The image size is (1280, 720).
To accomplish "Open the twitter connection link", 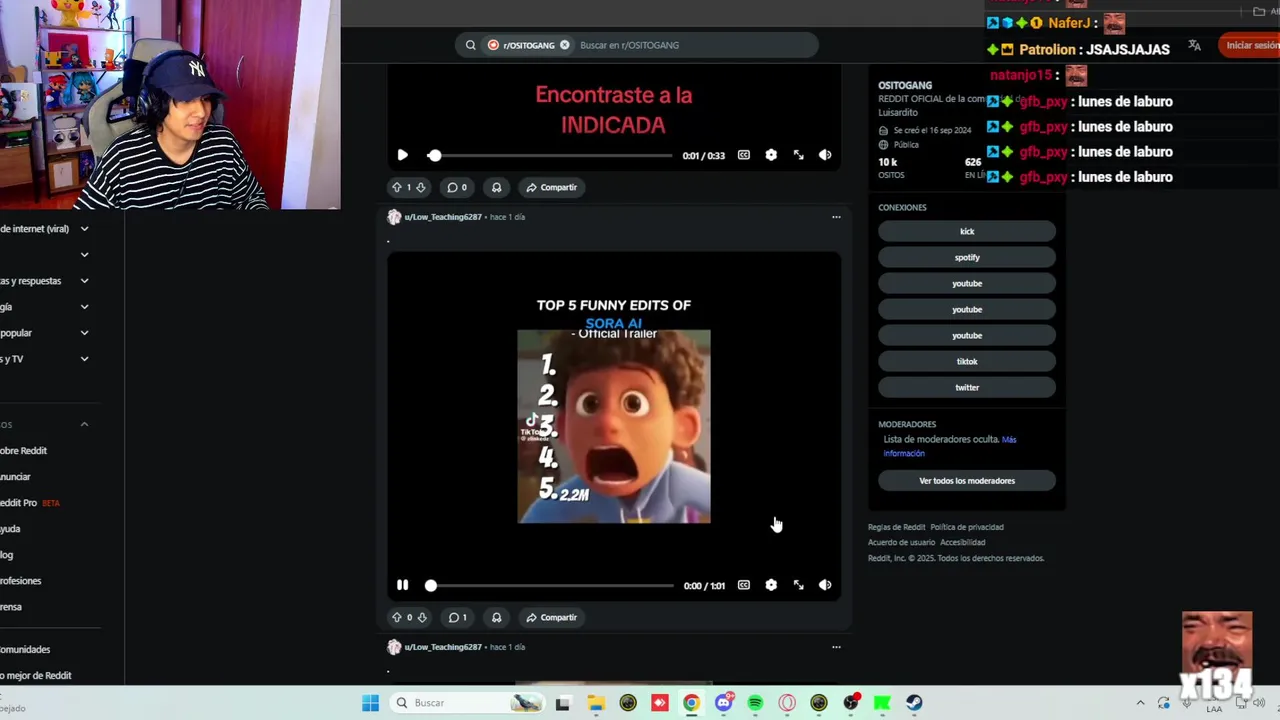I will [967, 387].
